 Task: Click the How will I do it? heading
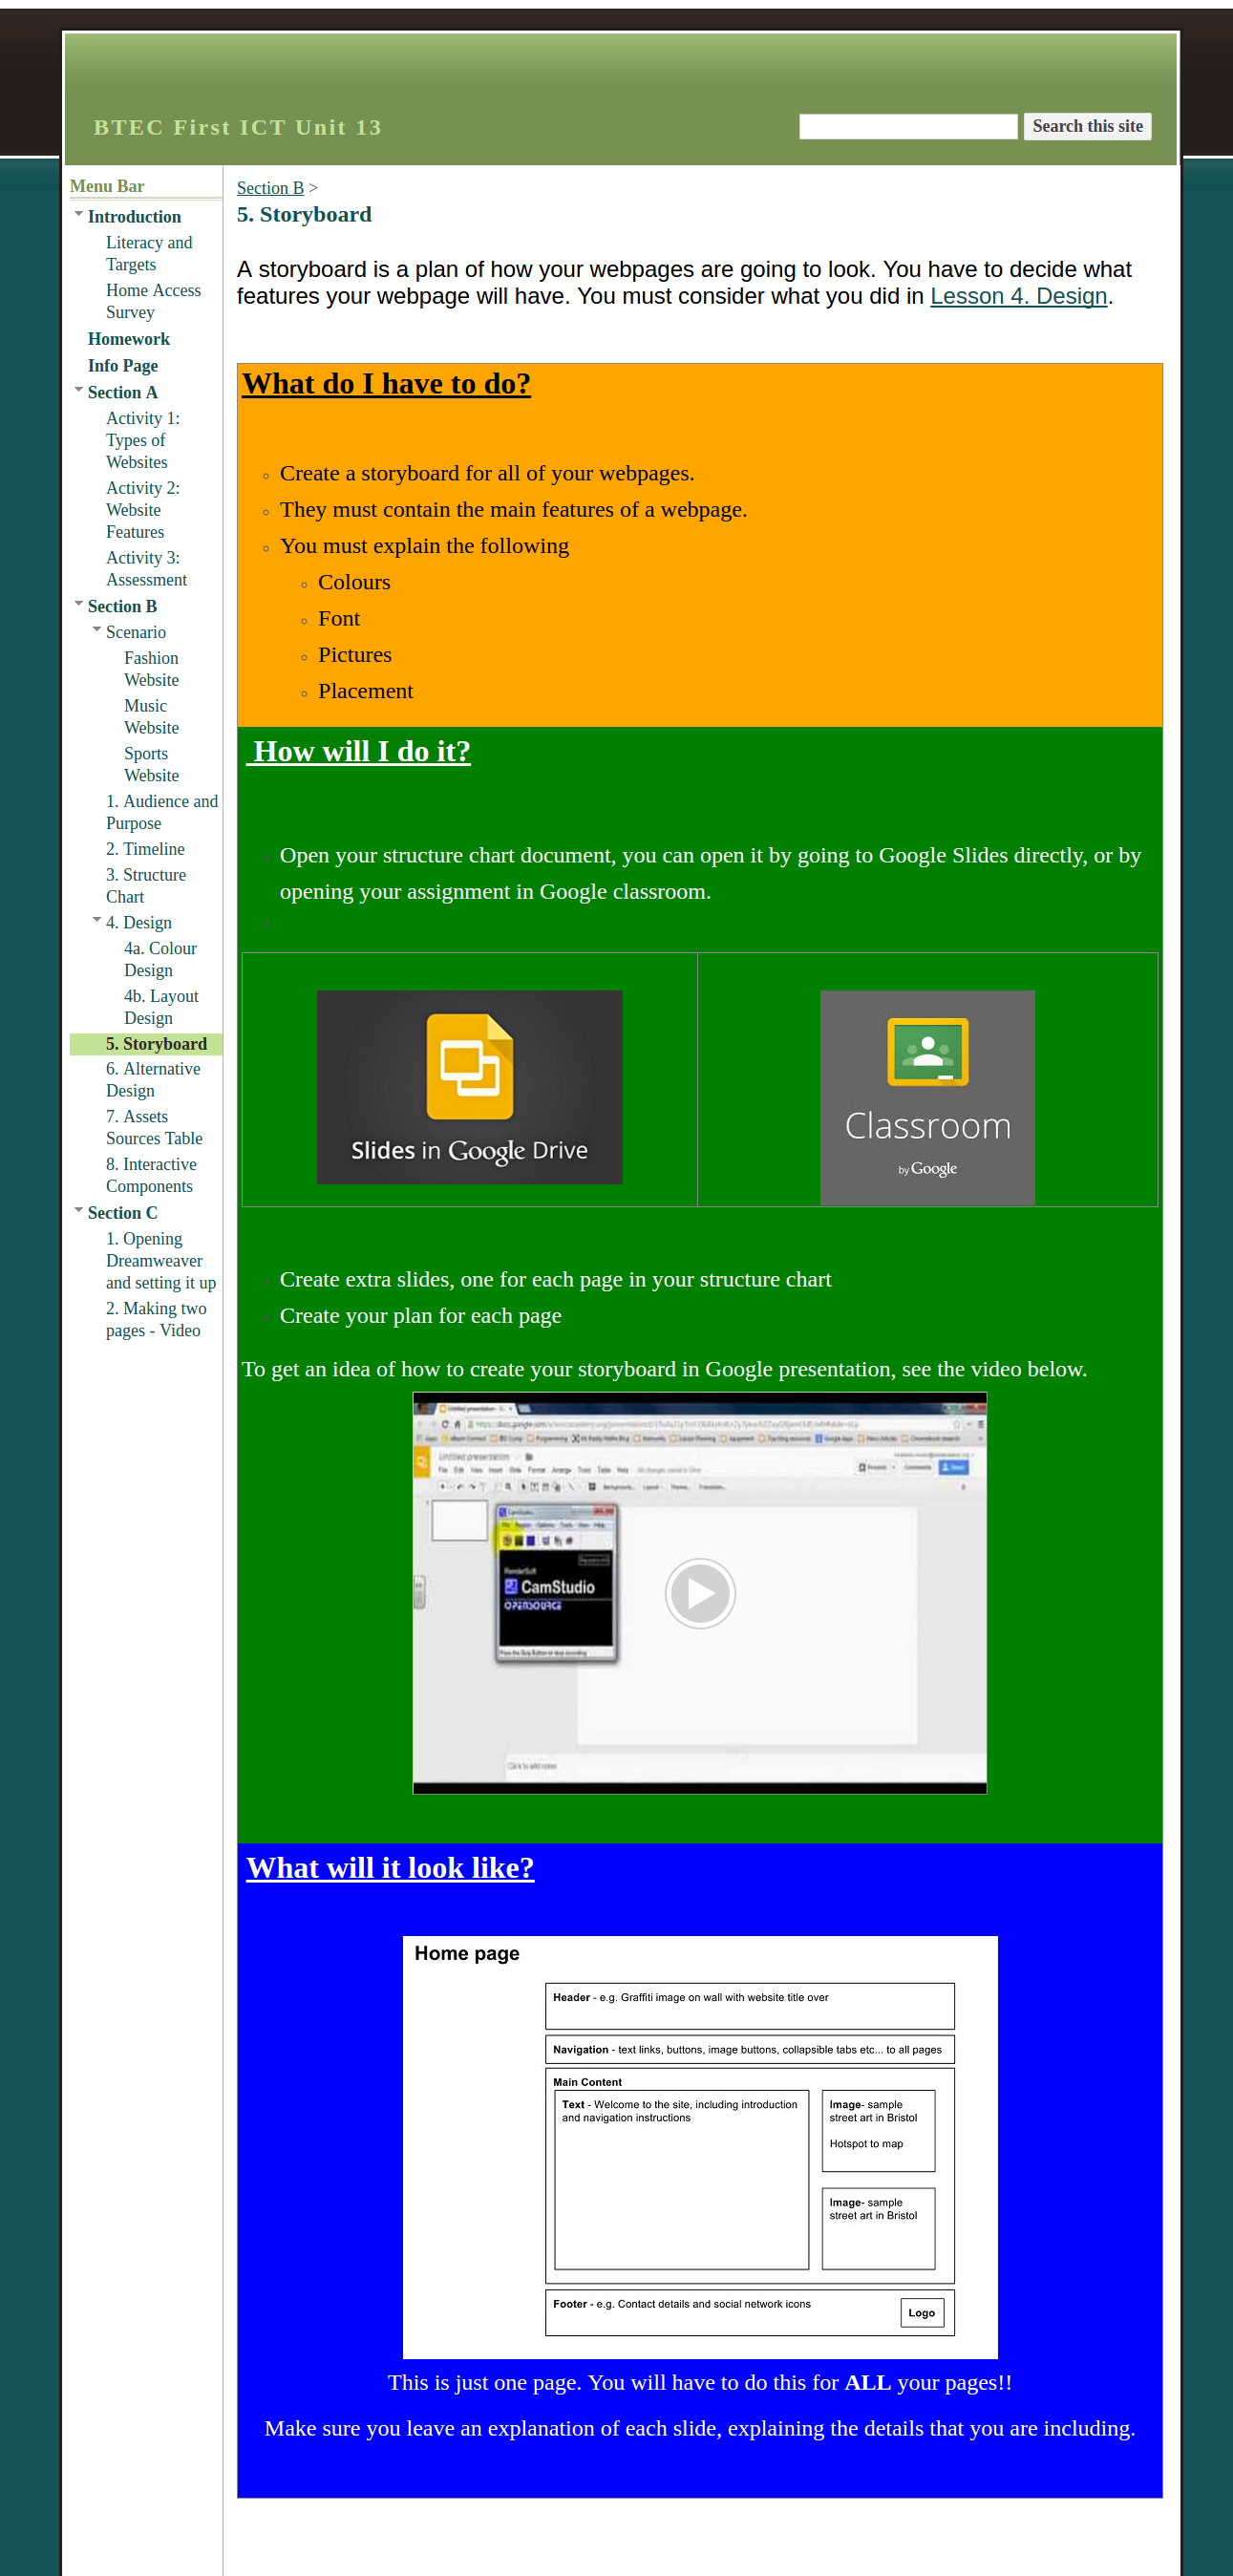359,751
